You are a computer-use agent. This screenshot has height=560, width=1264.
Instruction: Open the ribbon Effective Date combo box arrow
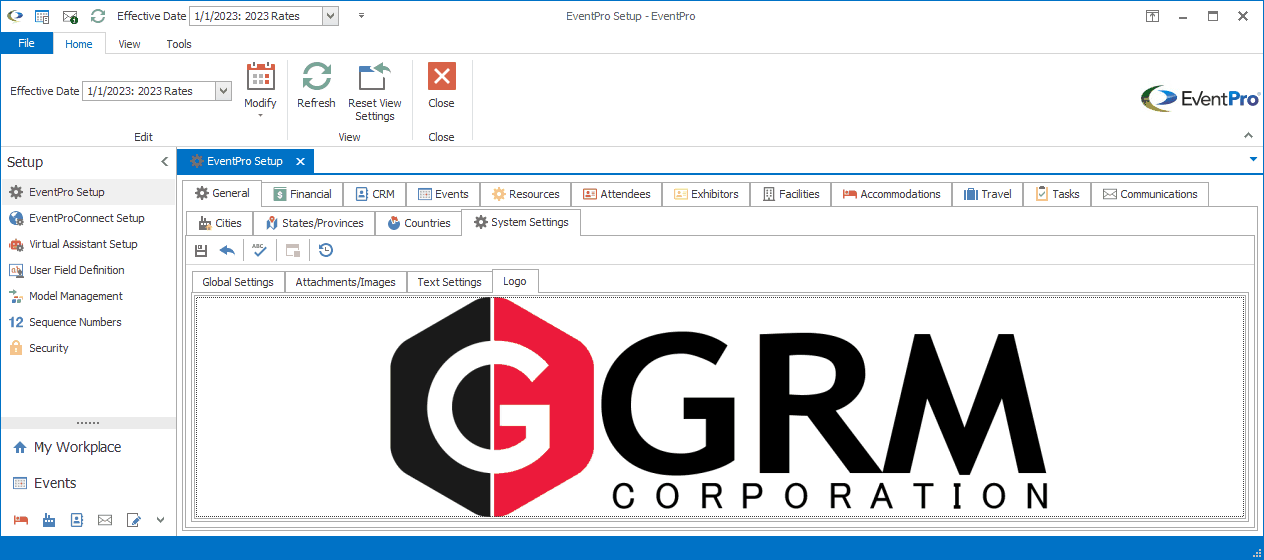point(224,91)
